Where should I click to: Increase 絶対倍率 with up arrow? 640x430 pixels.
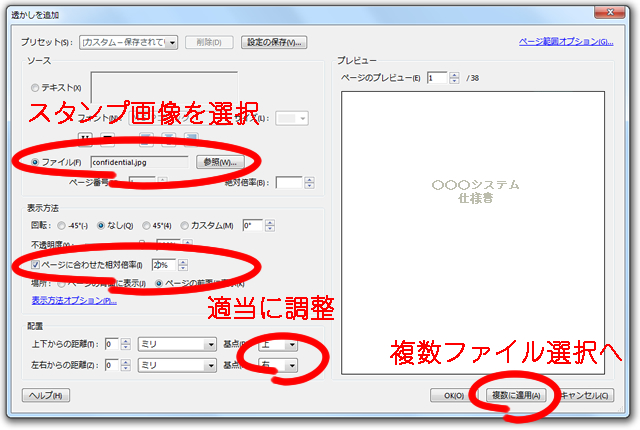tap(309, 180)
